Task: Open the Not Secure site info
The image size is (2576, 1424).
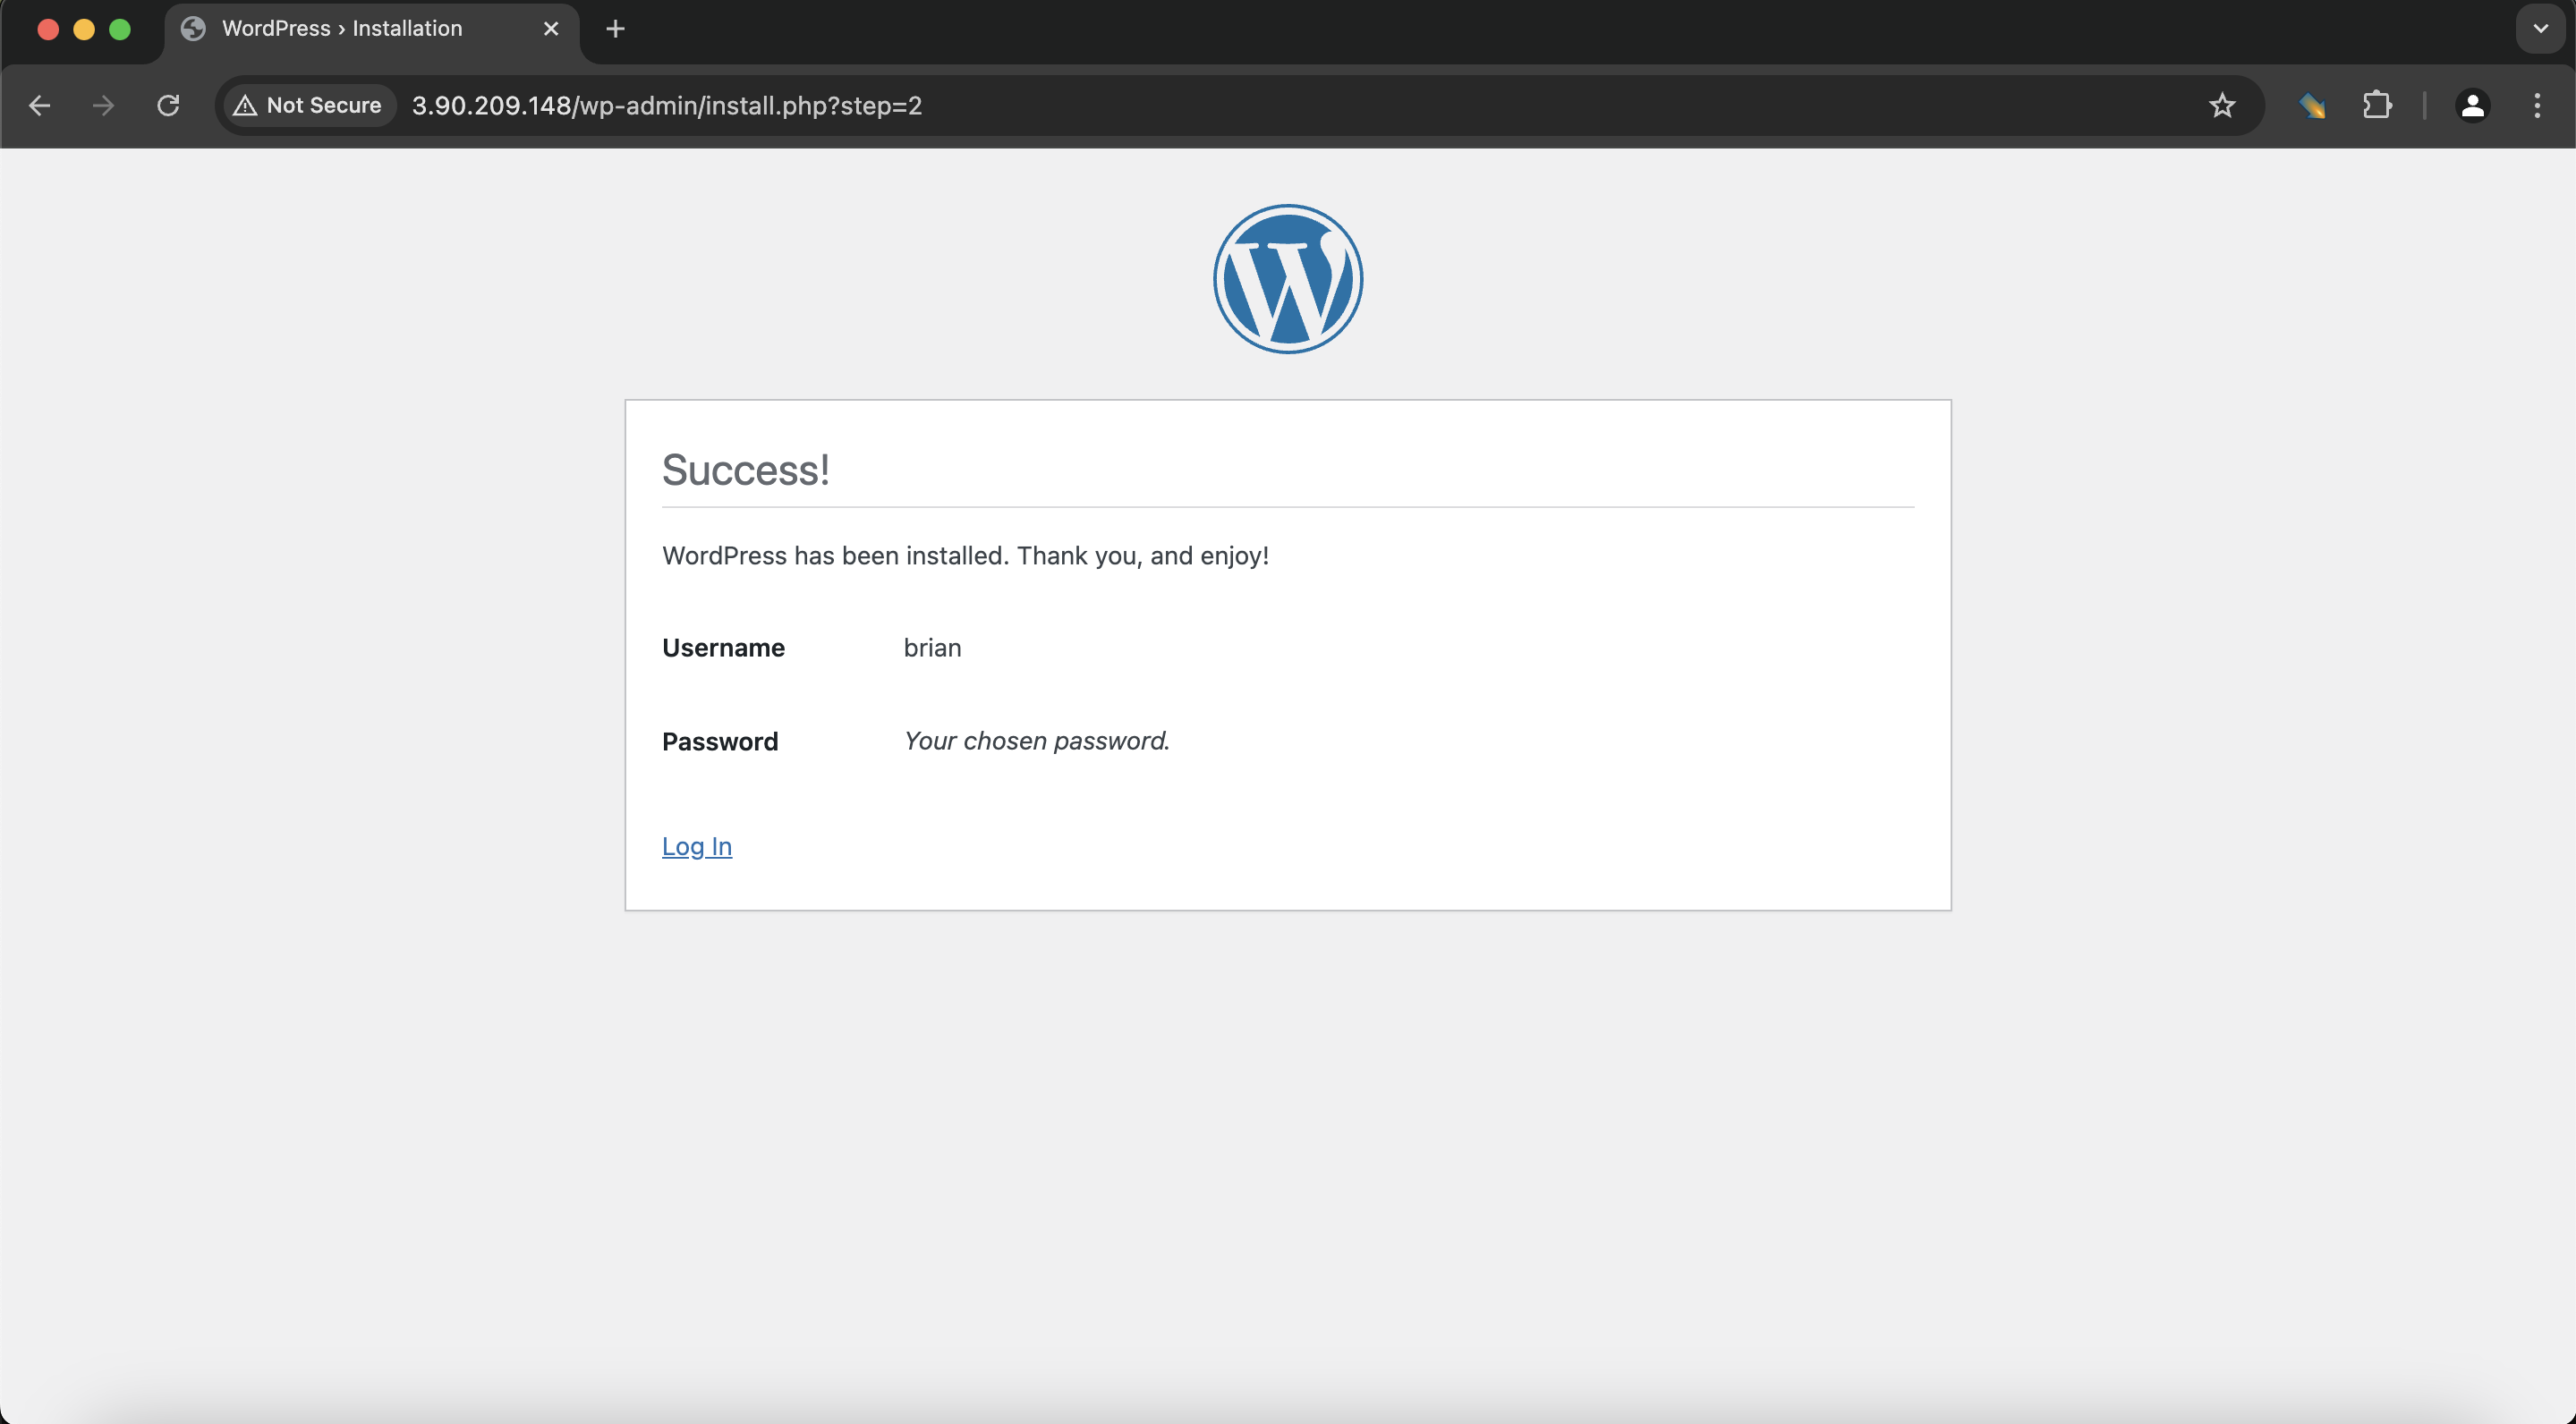Action: (x=308, y=106)
